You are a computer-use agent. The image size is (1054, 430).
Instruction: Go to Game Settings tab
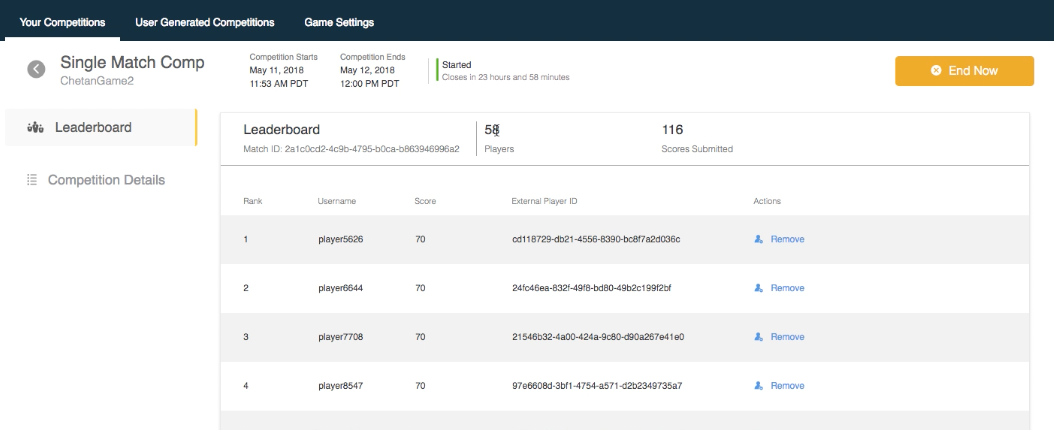point(339,21)
